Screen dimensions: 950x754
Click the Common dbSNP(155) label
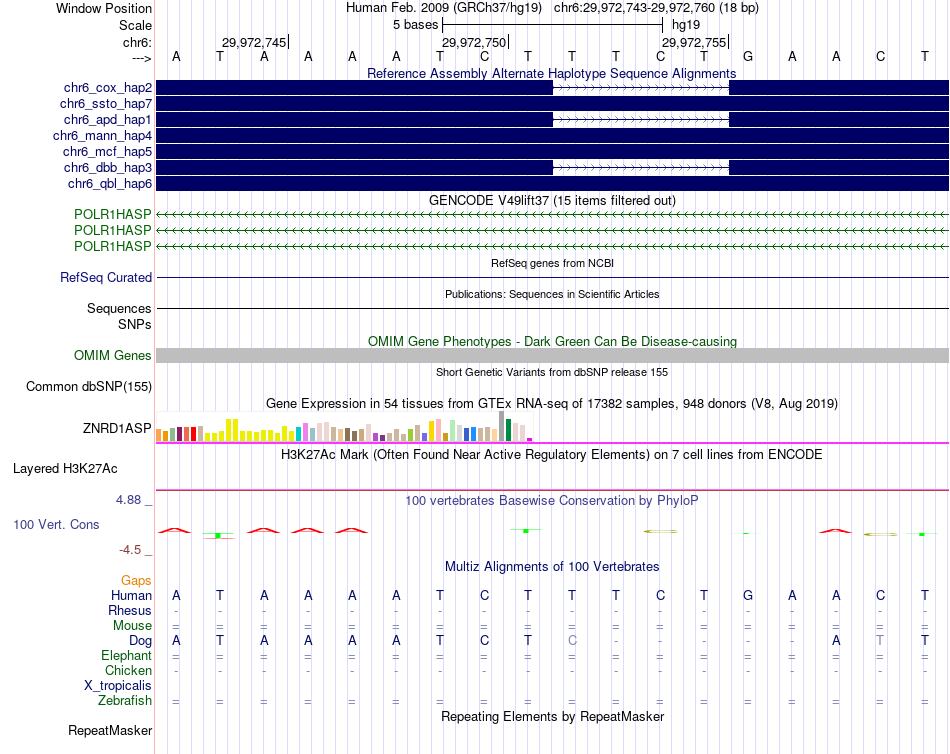pyautogui.click(x=89, y=387)
